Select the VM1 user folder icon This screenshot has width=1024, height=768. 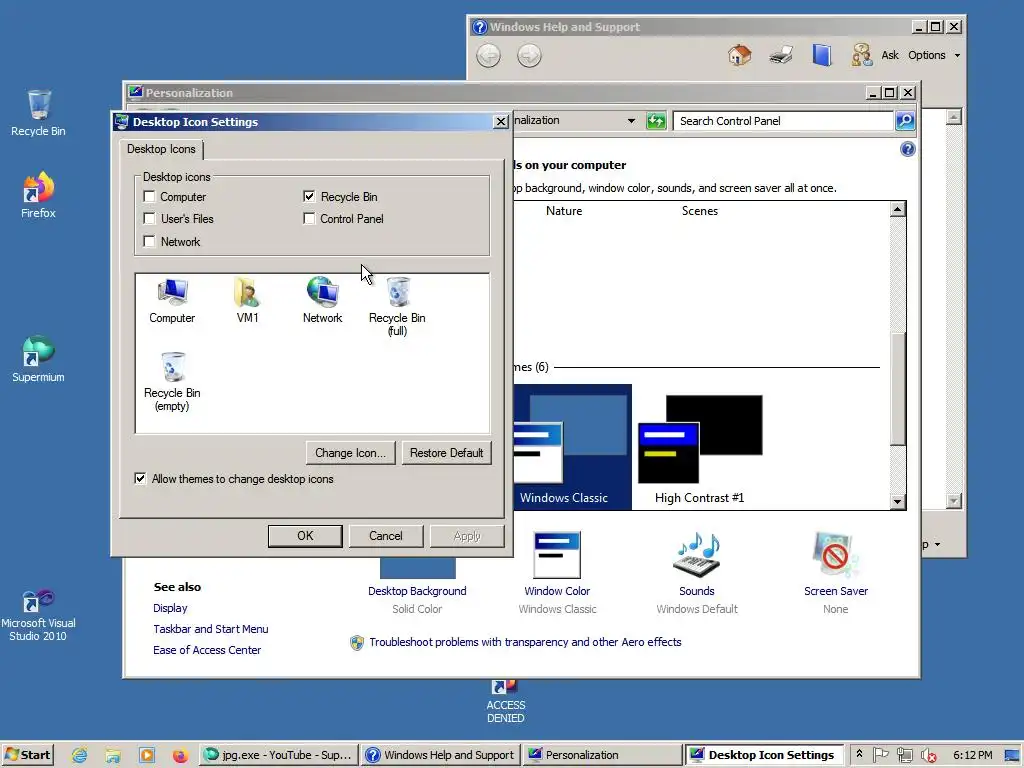(x=247, y=300)
